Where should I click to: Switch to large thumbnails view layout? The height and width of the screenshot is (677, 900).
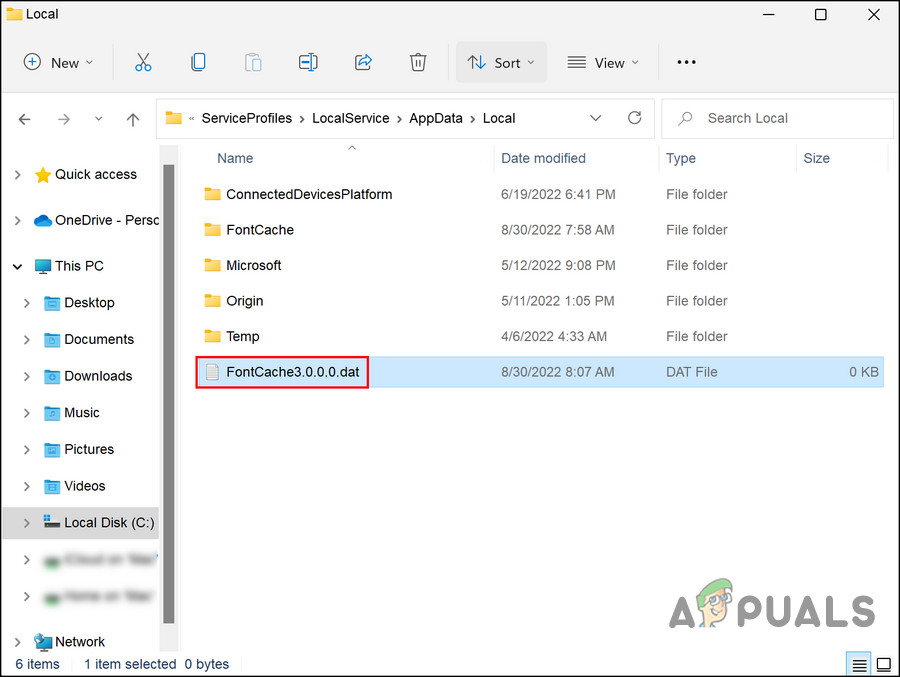tap(884, 663)
